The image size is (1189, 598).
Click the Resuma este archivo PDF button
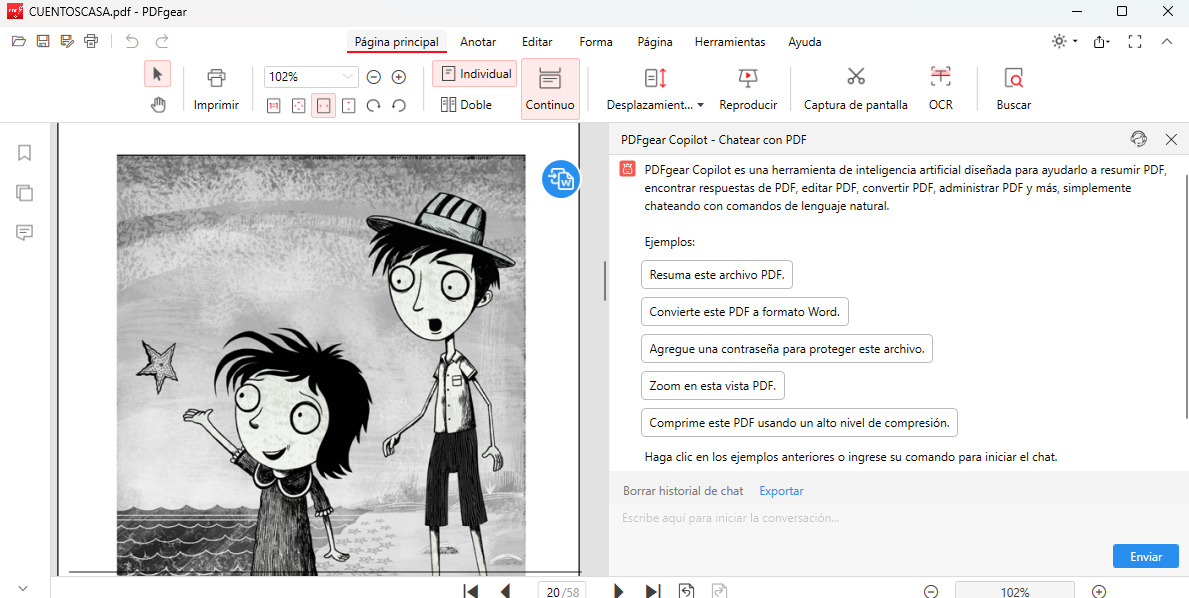716,274
